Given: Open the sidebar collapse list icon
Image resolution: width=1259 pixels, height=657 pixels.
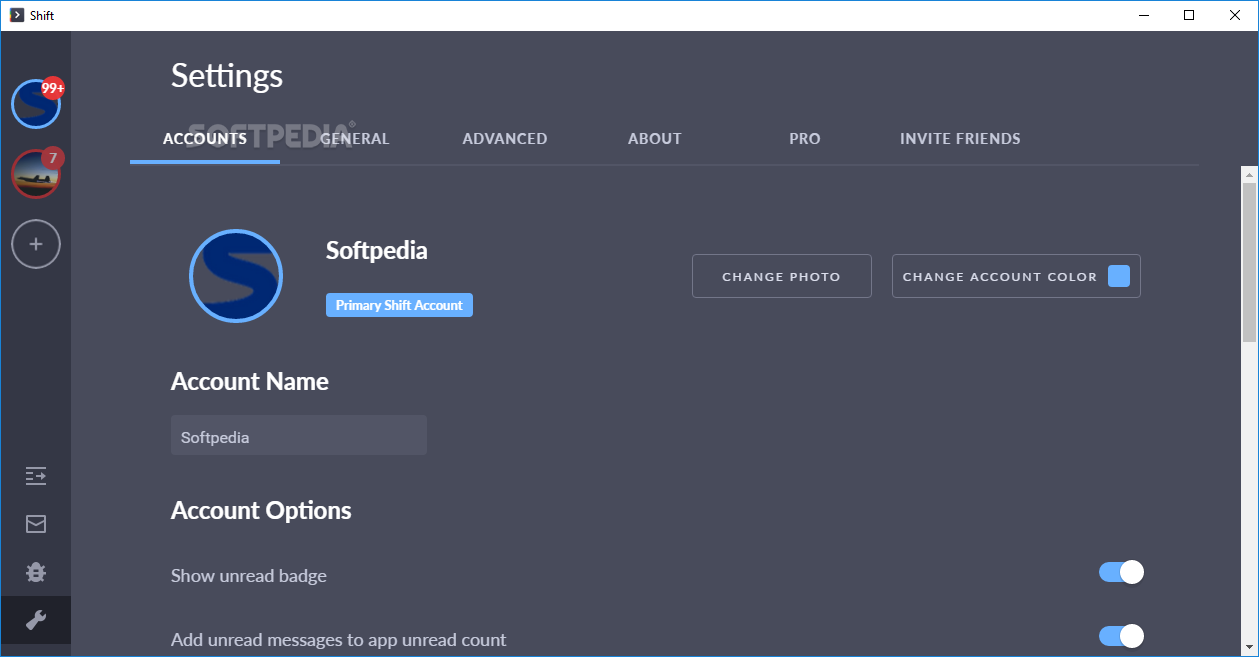Looking at the screenshot, I should 36,476.
